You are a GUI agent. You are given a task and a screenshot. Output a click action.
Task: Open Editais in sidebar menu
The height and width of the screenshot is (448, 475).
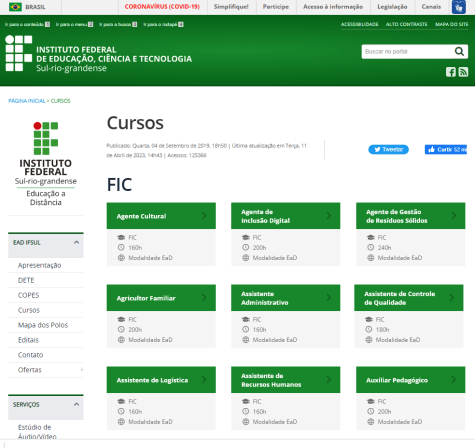28,340
